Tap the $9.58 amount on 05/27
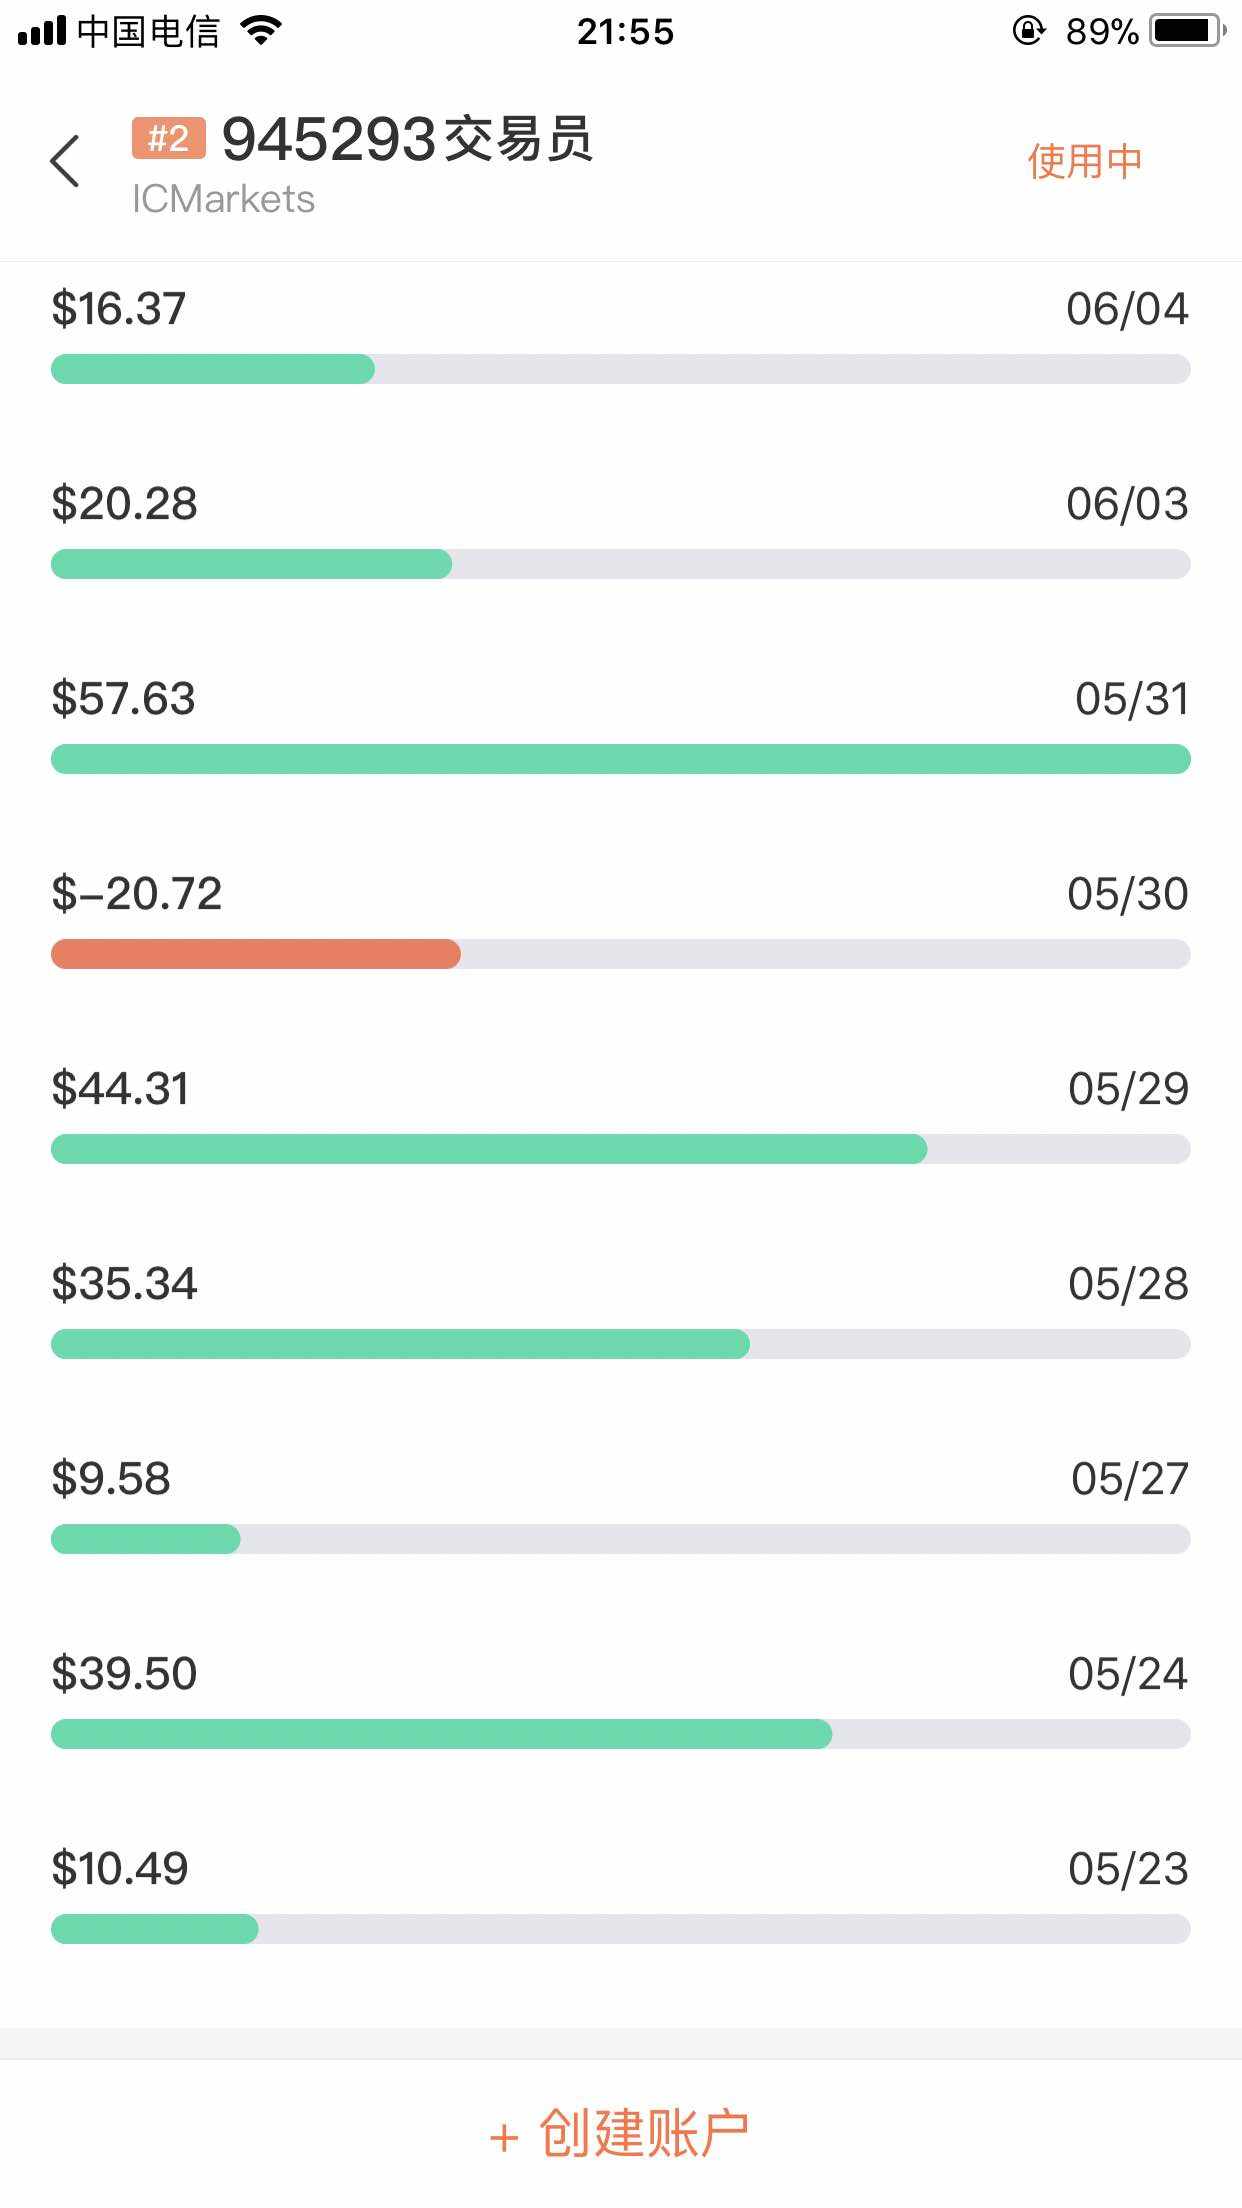1242x2208 pixels. [x=111, y=1478]
